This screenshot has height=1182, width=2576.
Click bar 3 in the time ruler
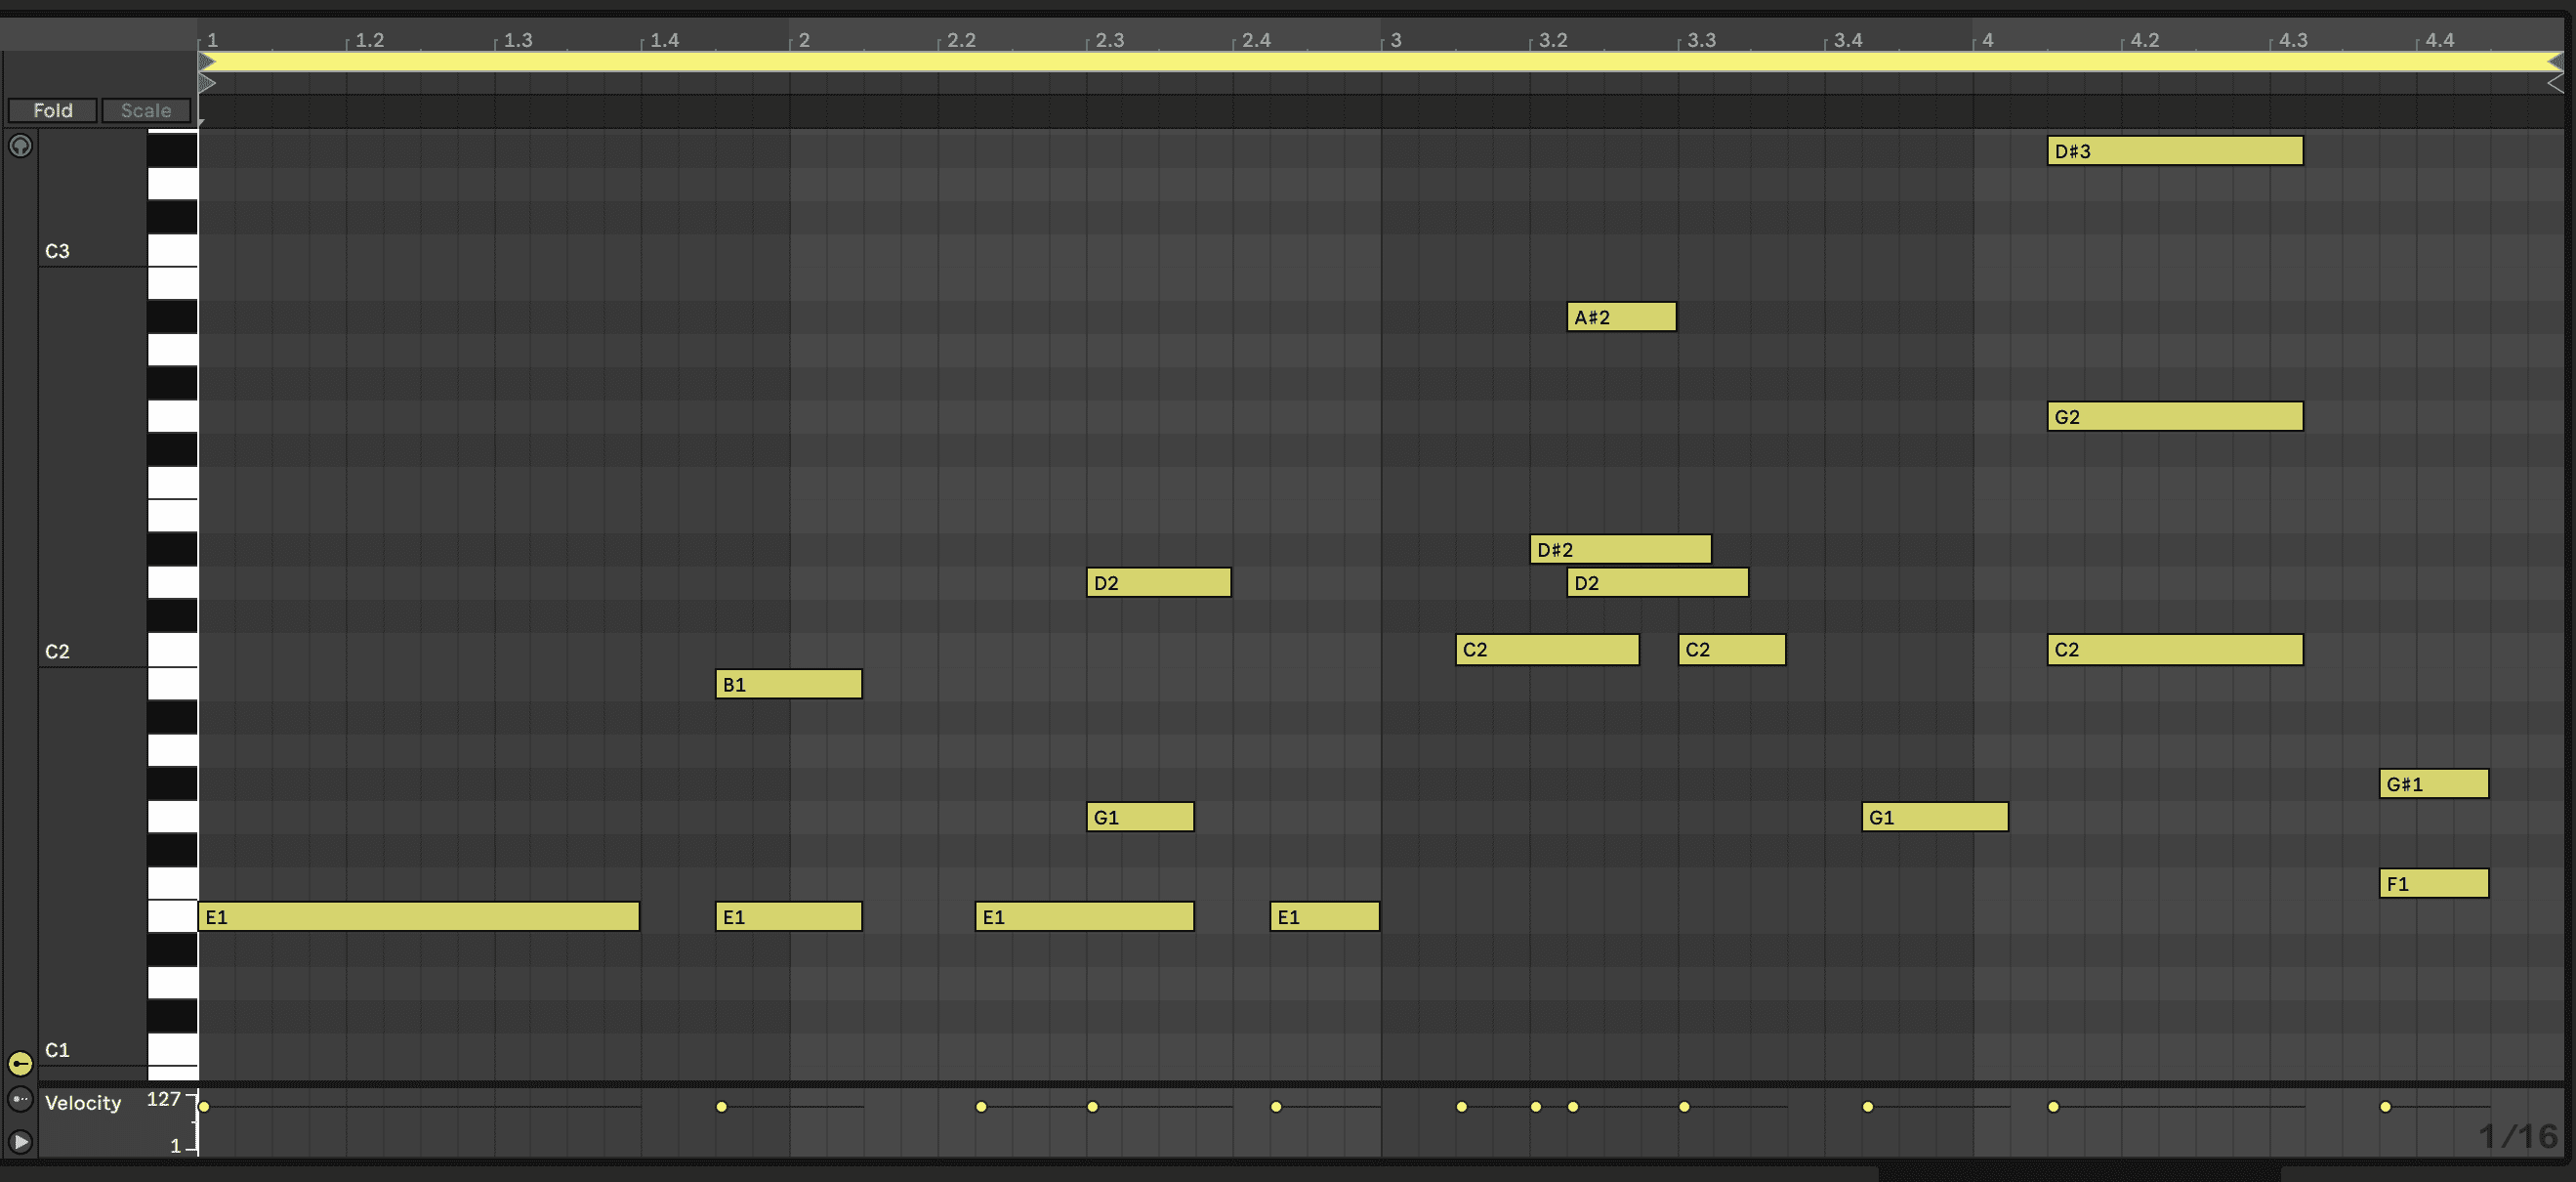pos(1395,40)
